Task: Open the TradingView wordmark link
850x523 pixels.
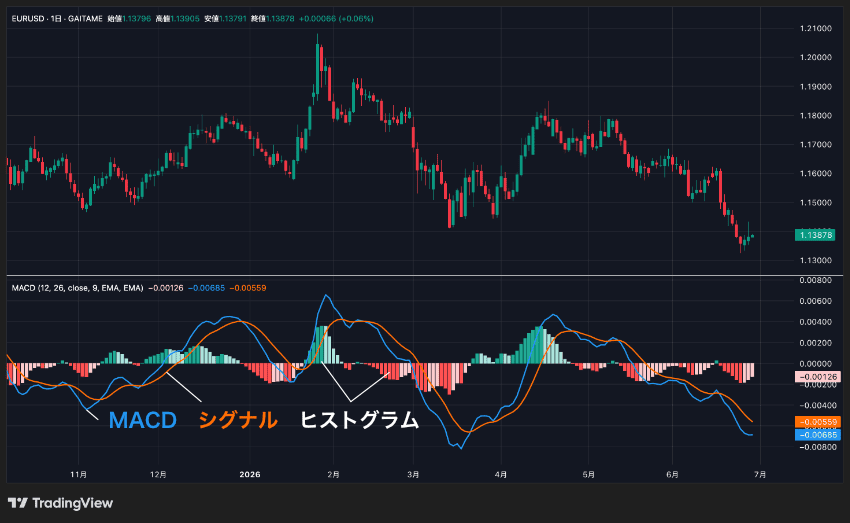Action: point(73,503)
